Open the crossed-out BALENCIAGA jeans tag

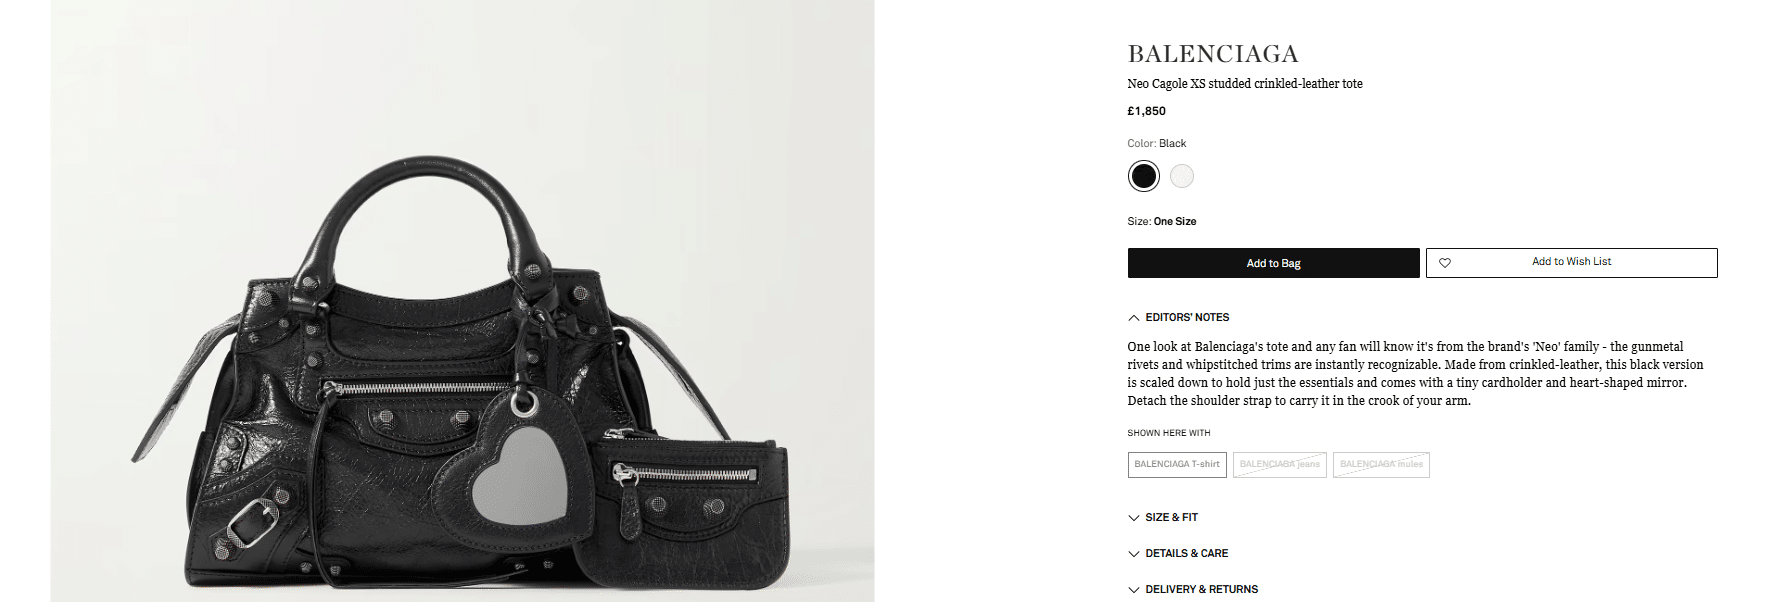click(x=1279, y=464)
